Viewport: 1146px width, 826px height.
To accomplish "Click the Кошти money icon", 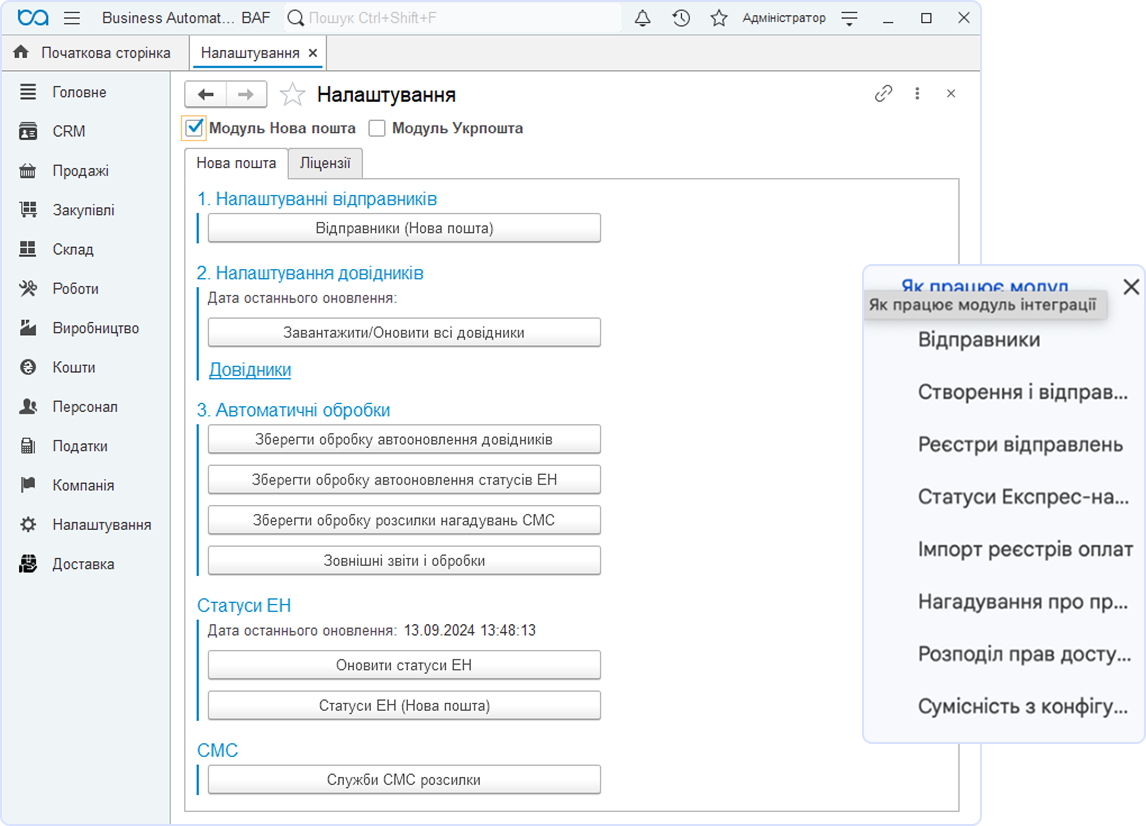I will 28,368.
